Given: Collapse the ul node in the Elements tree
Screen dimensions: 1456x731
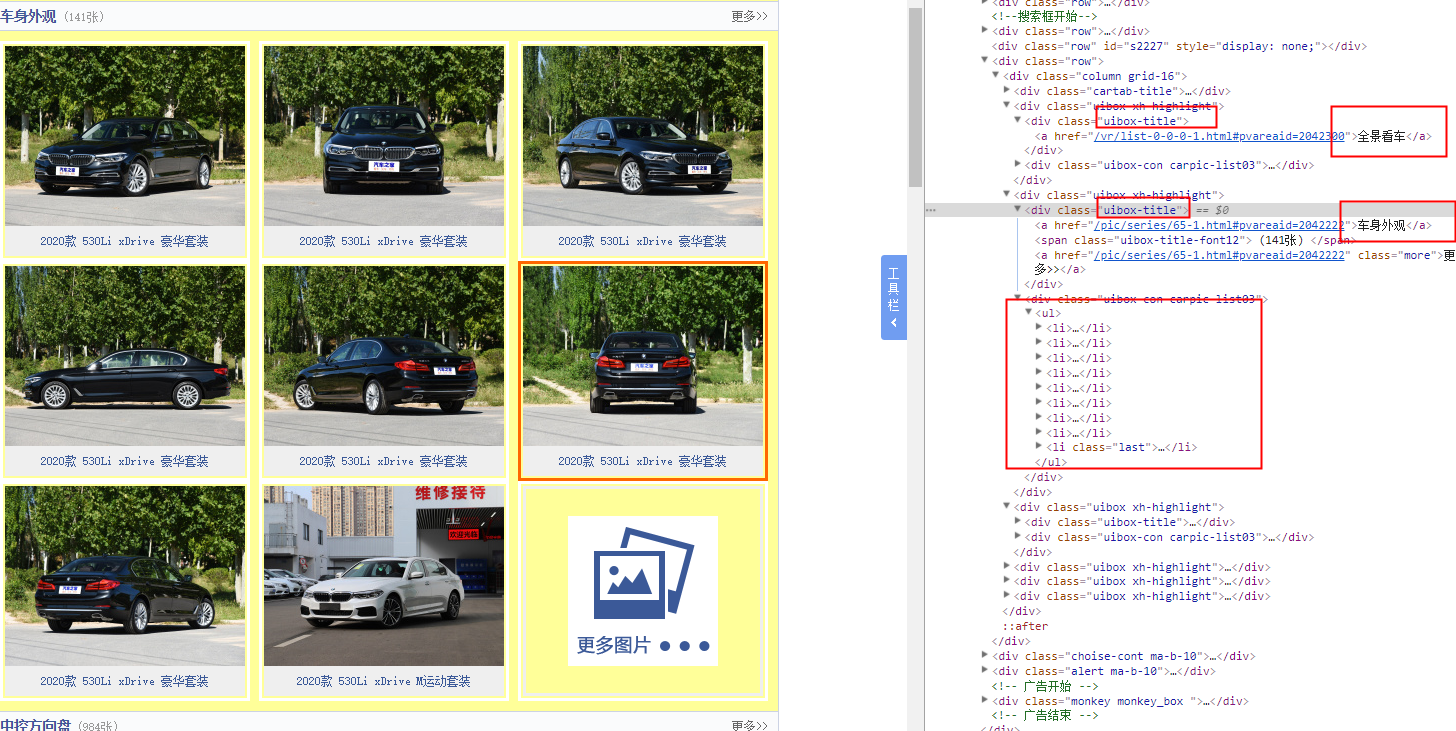Looking at the screenshot, I should point(1029,313).
